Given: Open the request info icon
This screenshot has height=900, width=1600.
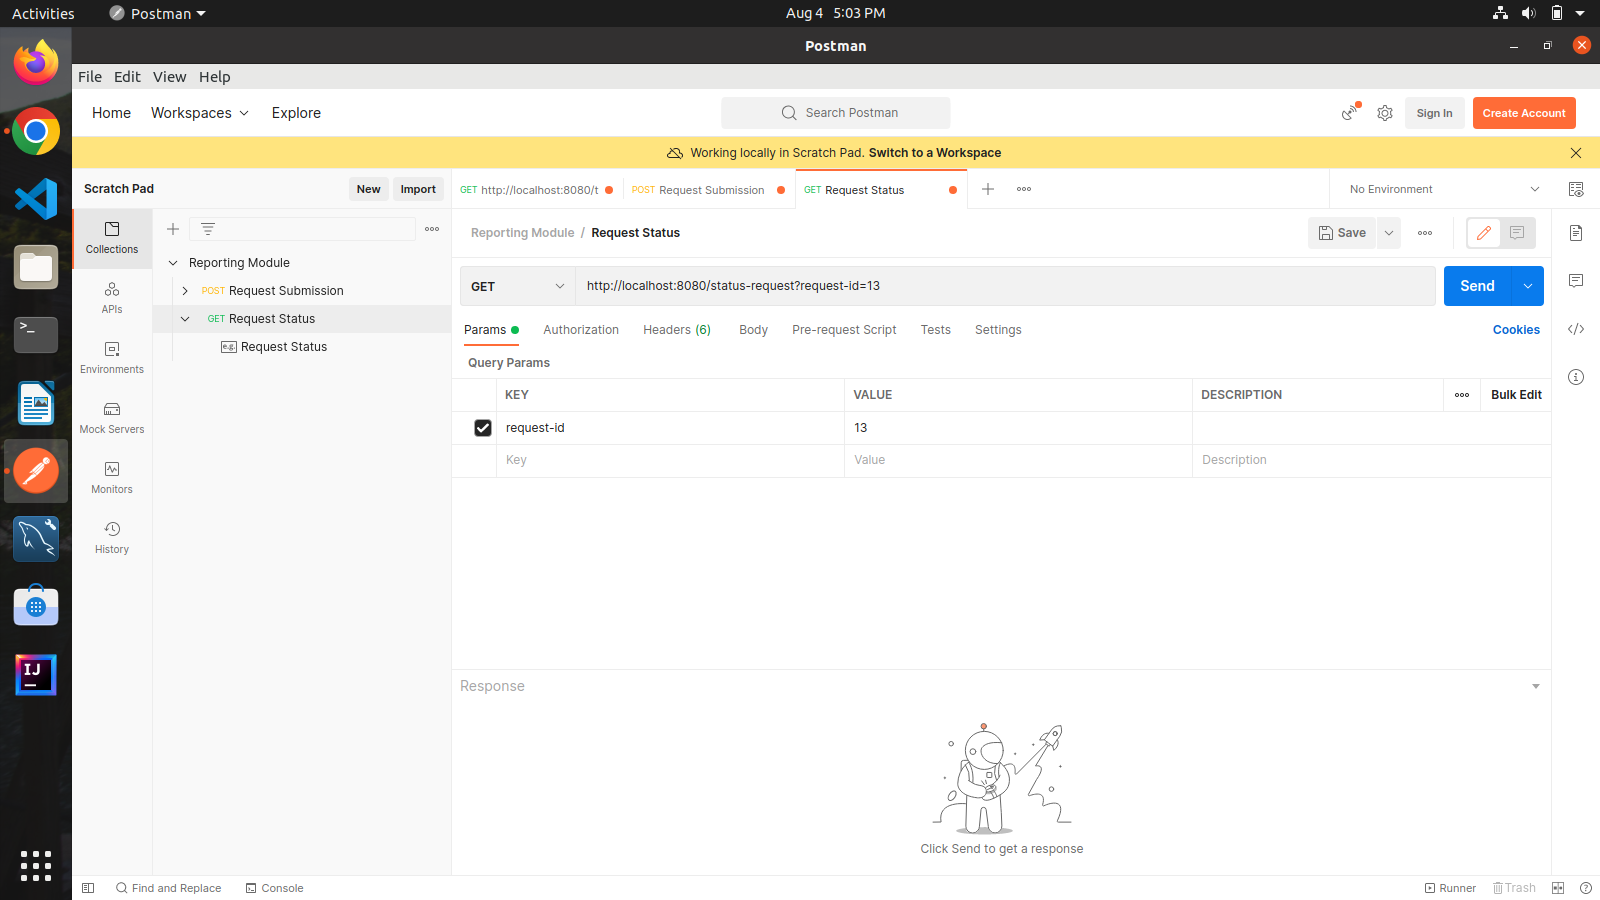Looking at the screenshot, I should [1576, 377].
